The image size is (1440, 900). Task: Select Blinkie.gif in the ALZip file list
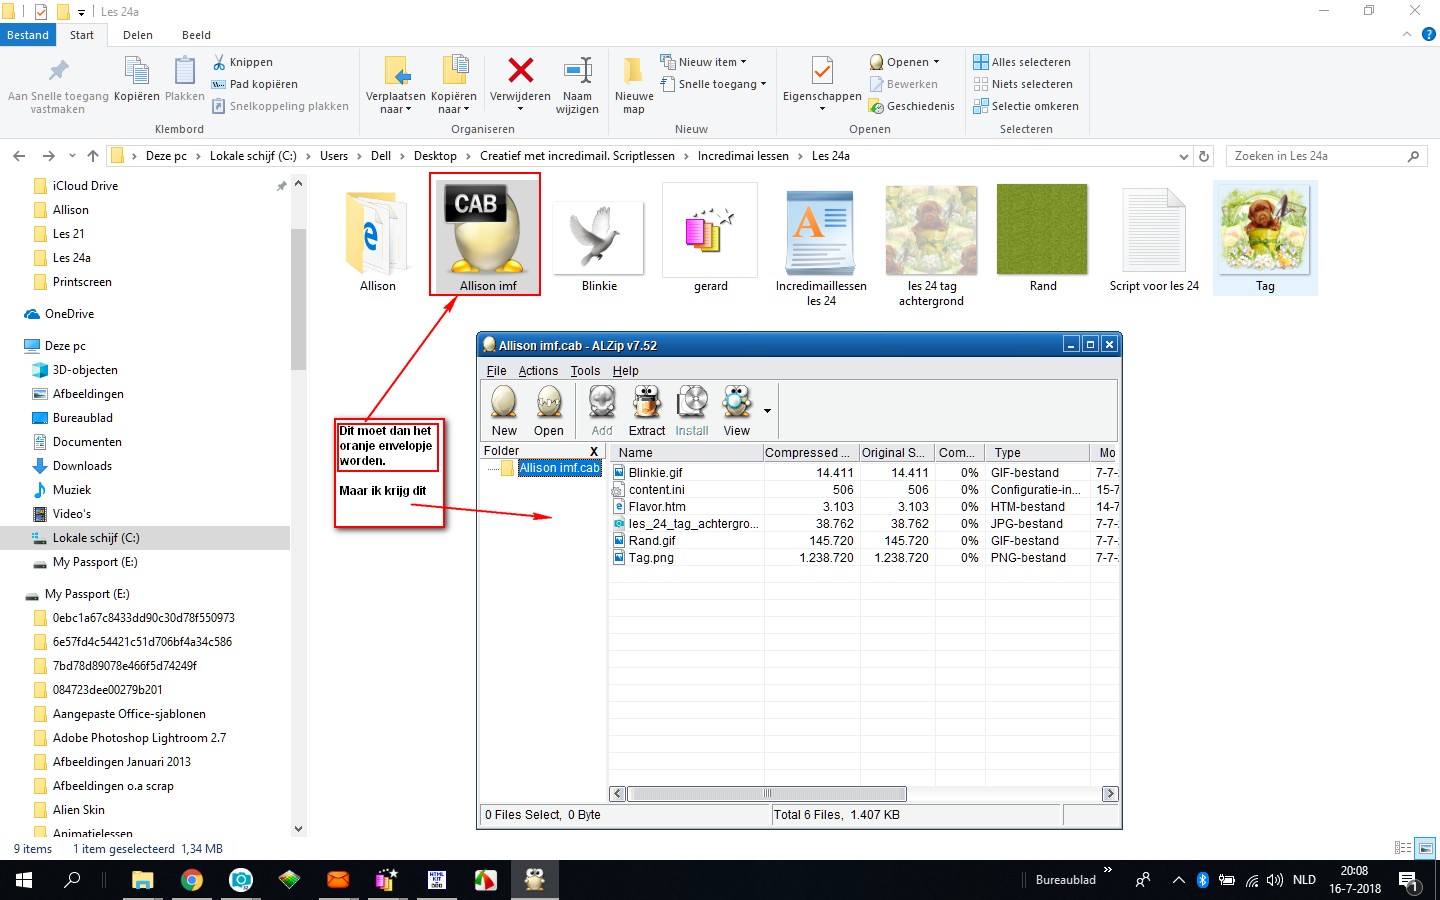(656, 473)
